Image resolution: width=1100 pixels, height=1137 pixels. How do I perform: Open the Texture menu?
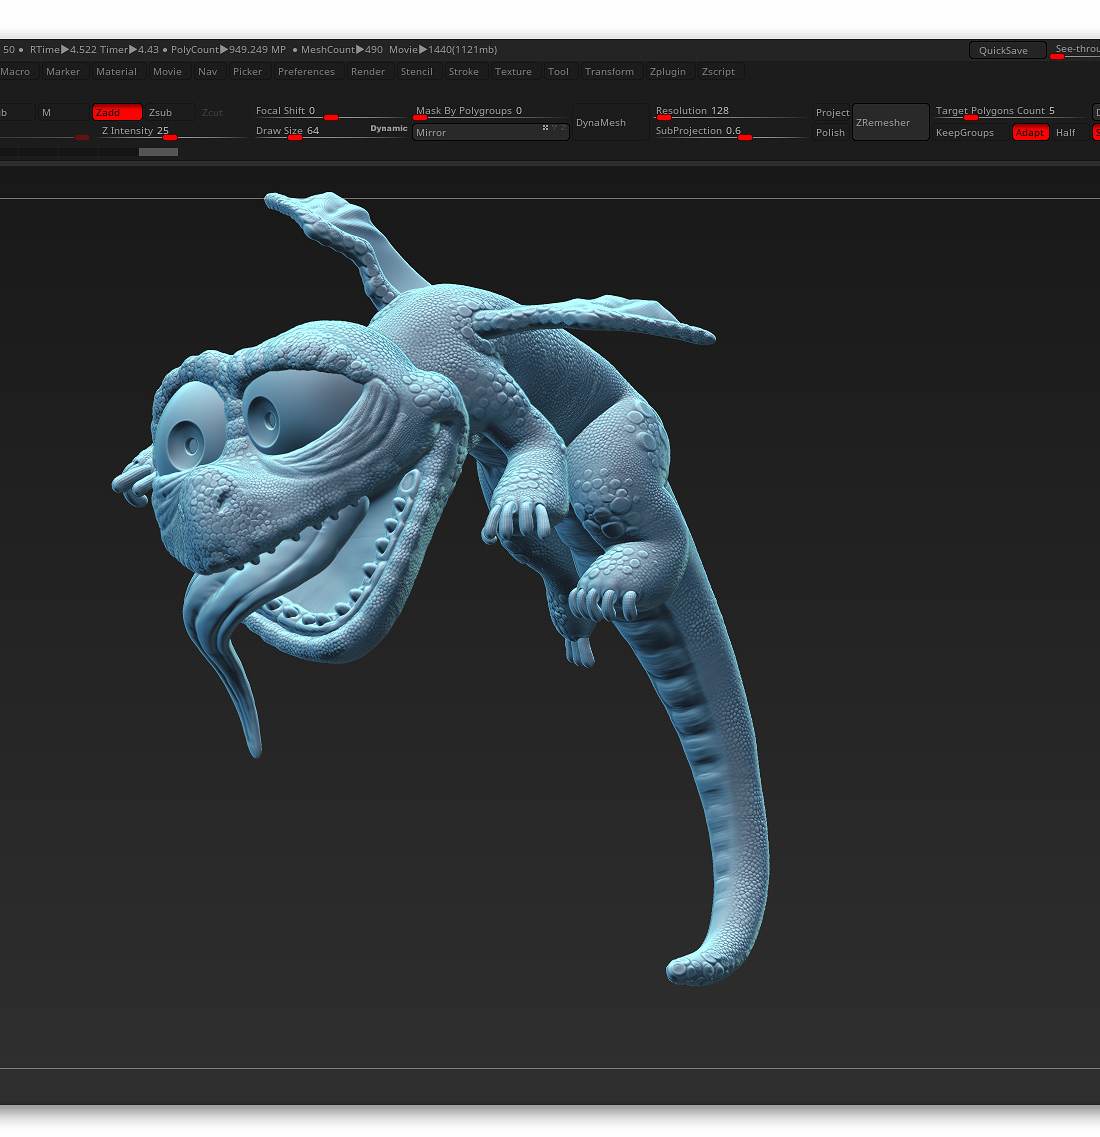point(513,72)
